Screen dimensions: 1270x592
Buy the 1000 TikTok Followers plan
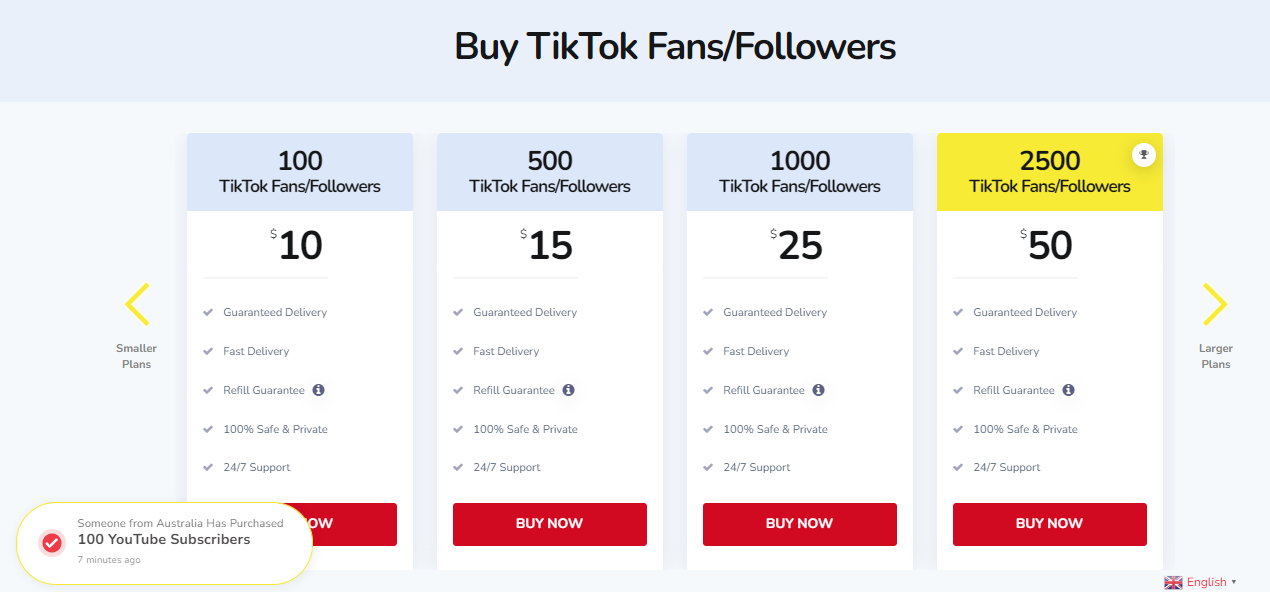pos(800,524)
